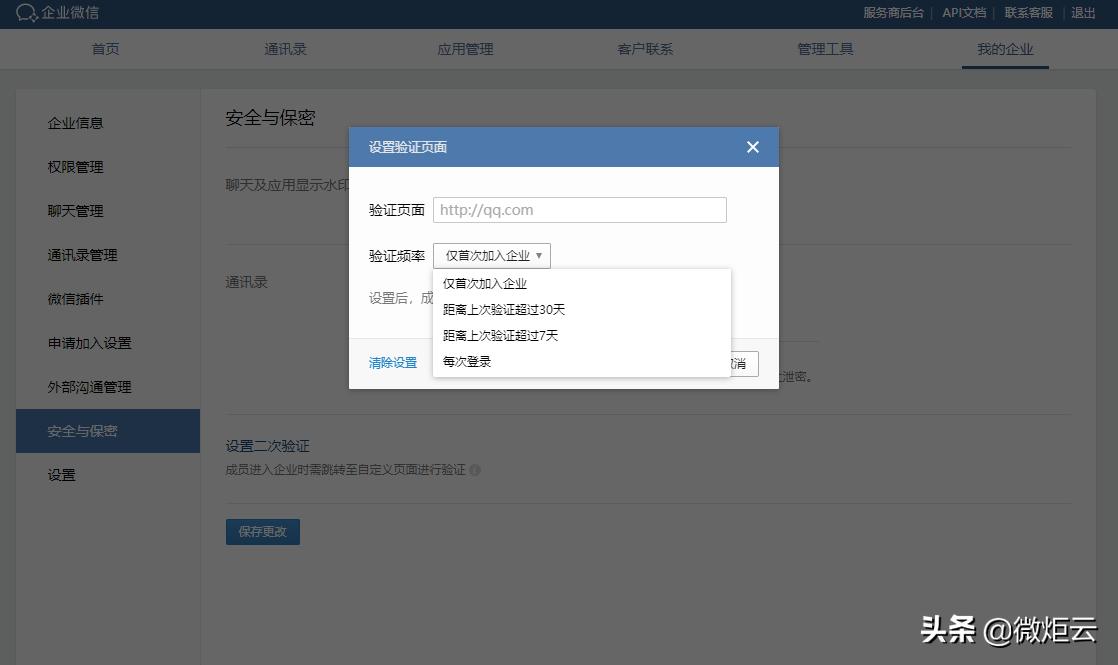Open the API文档 page
This screenshot has height=665, width=1118.
point(962,13)
